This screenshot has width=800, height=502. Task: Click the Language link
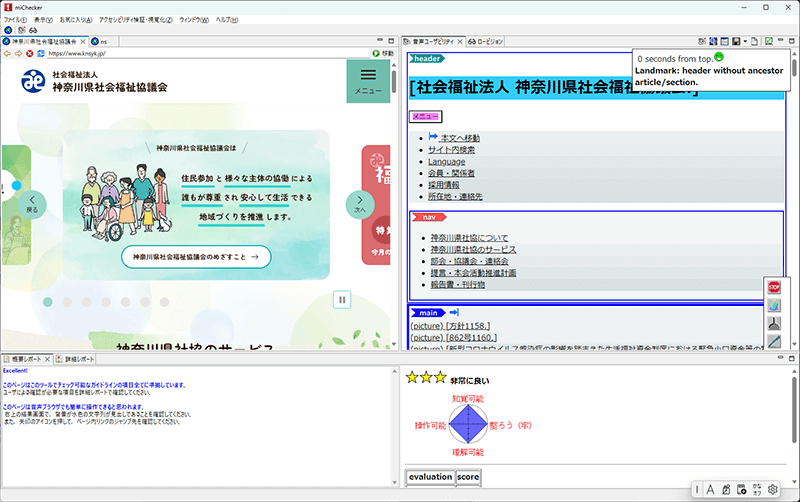[x=446, y=162]
